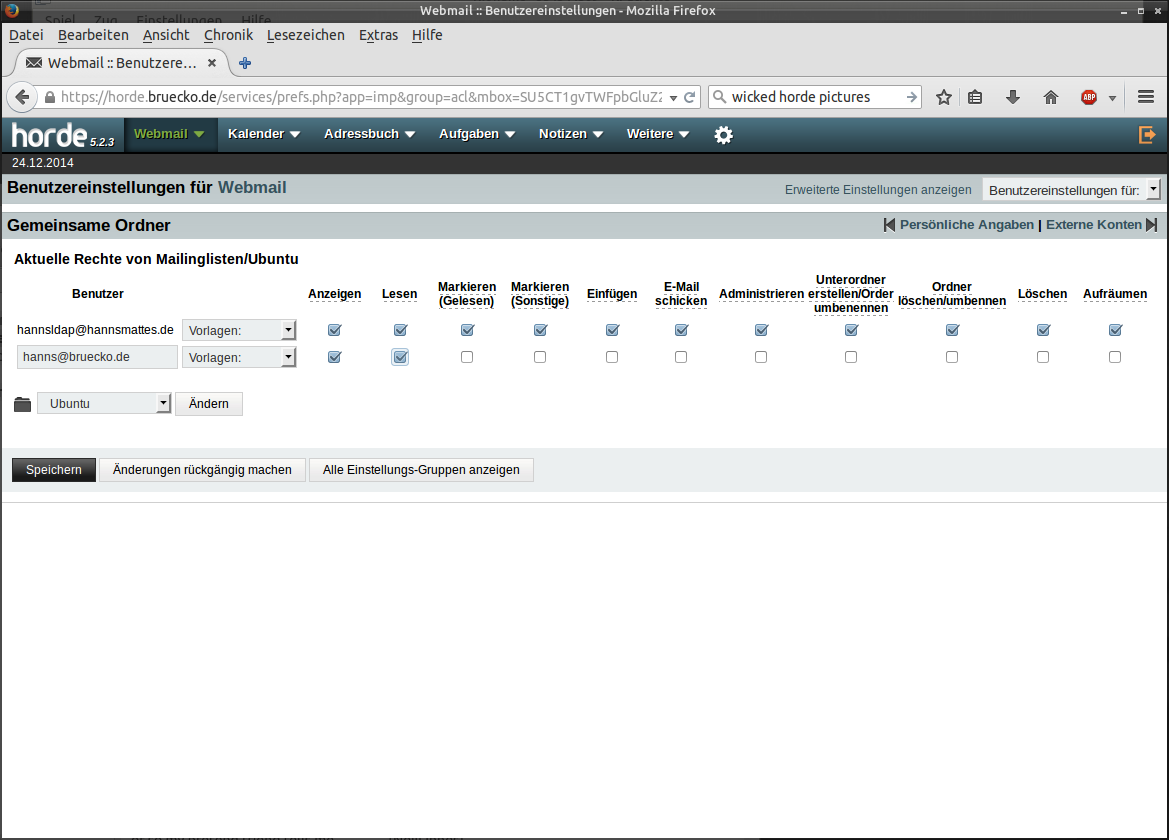
Task: Open the Firefox downloads arrow icon
Action: point(1012,97)
